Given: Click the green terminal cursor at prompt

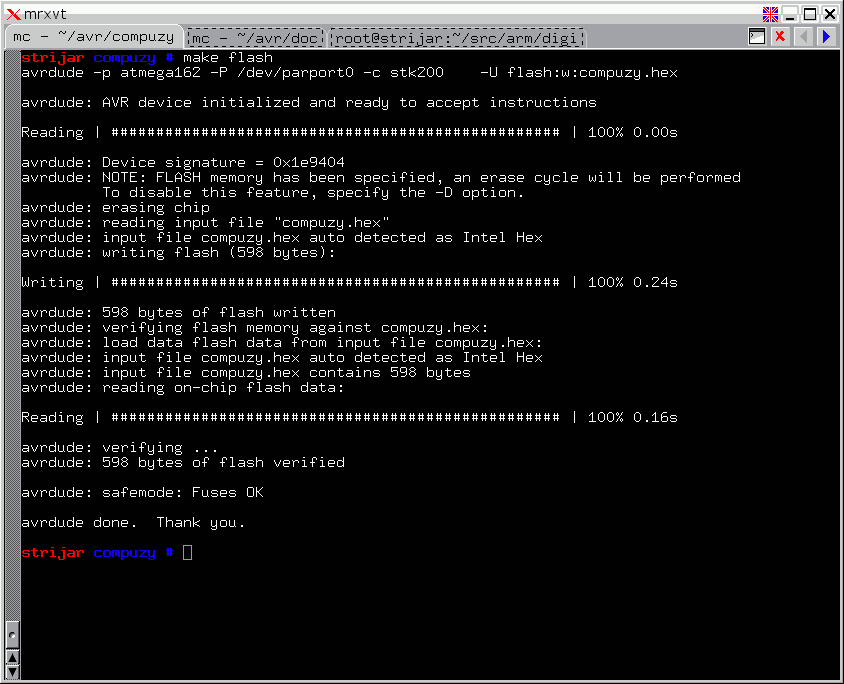Looking at the screenshot, I should tap(187, 553).
